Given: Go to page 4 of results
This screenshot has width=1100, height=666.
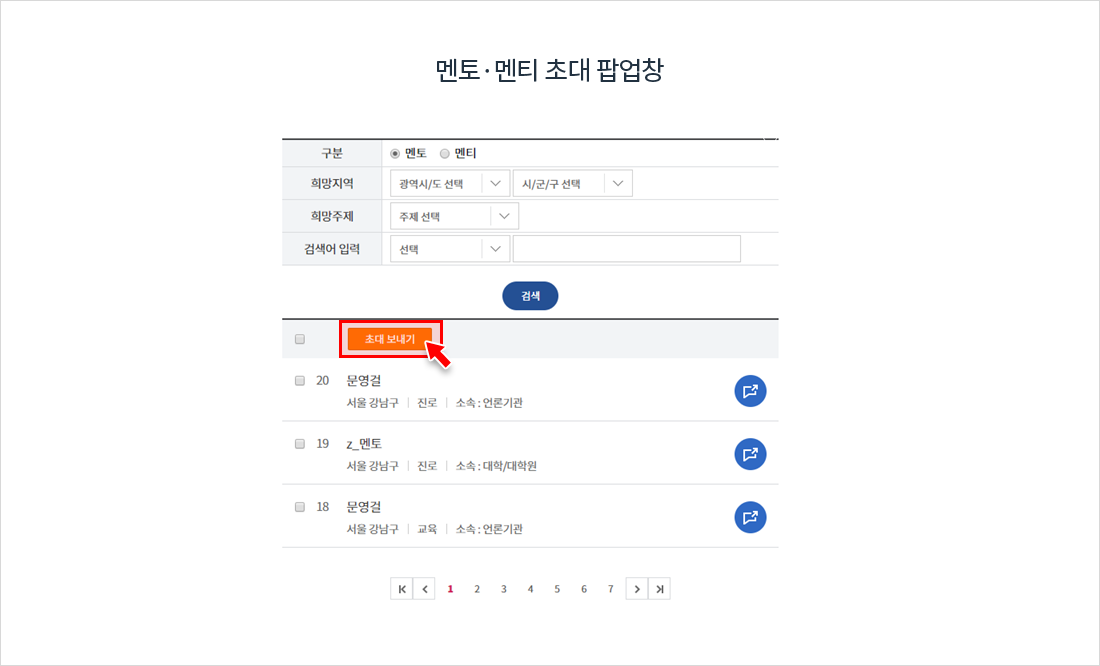Looking at the screenshot, I should pos(530,589).
